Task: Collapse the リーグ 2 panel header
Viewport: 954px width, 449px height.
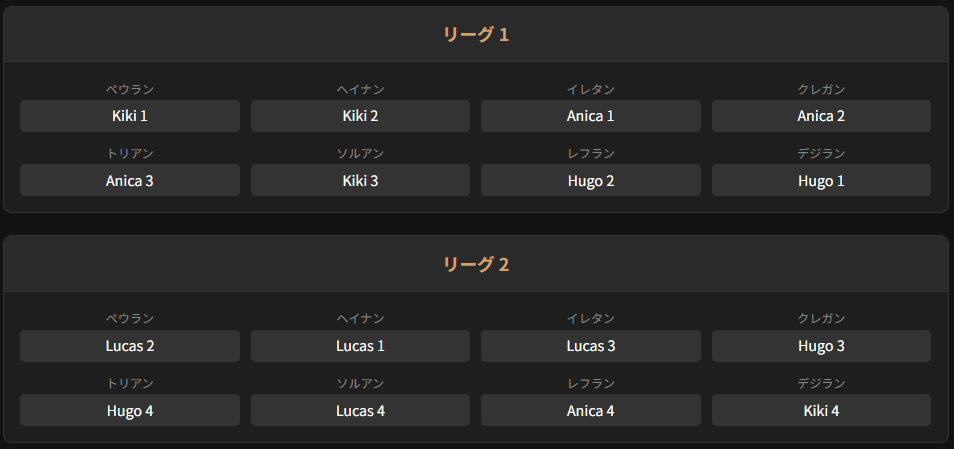Action: coord(476,265)
